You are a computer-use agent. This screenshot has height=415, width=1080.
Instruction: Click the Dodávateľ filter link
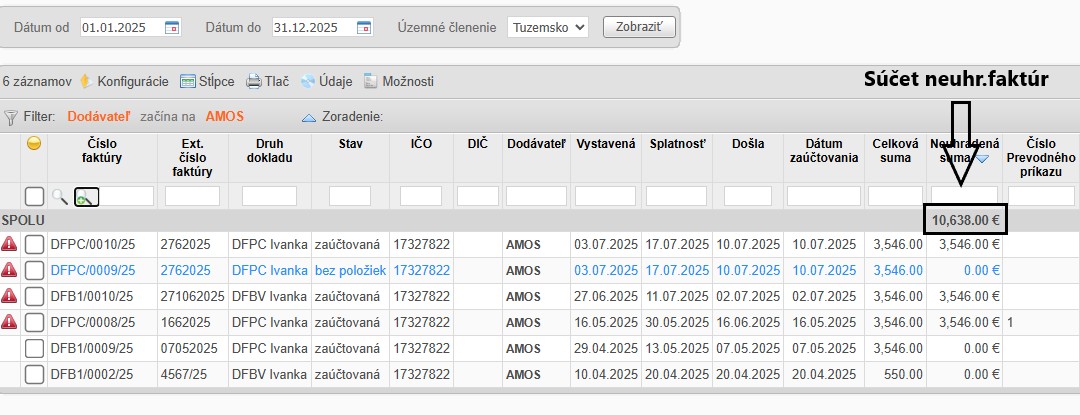pyautogui.click(x=98, y=117)
